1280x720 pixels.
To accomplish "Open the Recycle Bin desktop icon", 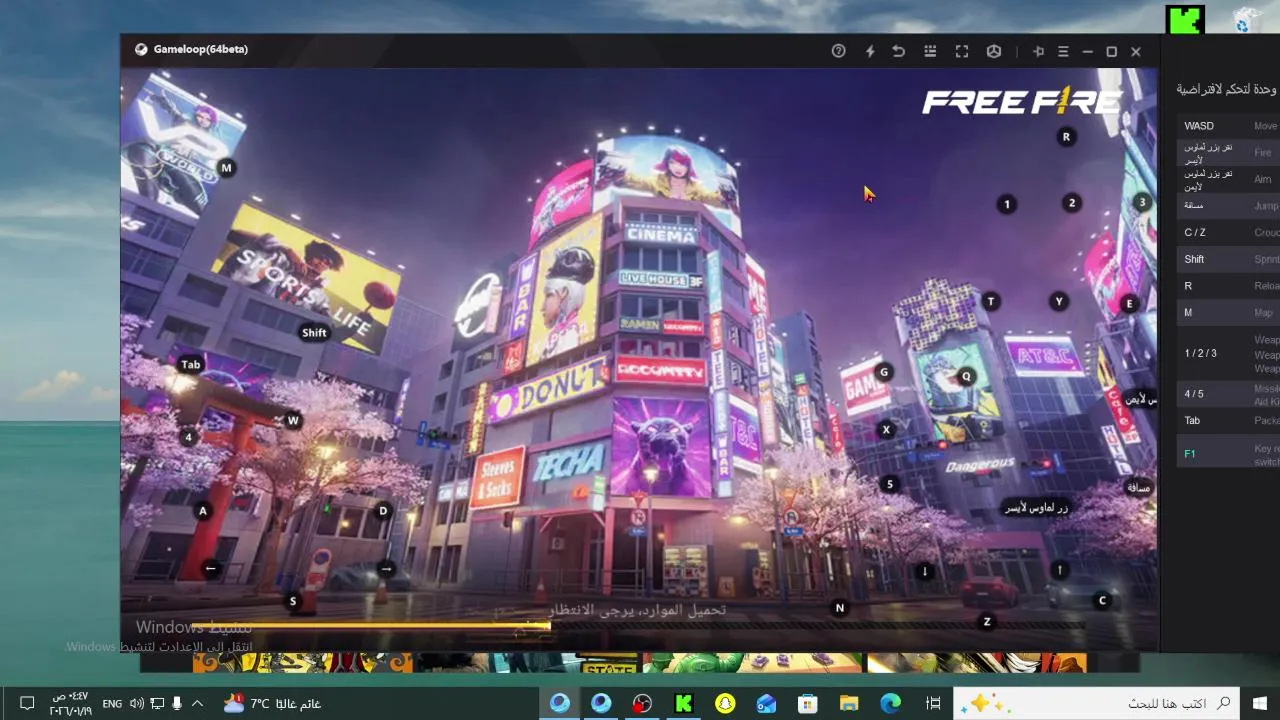I will pos(1245,20).
